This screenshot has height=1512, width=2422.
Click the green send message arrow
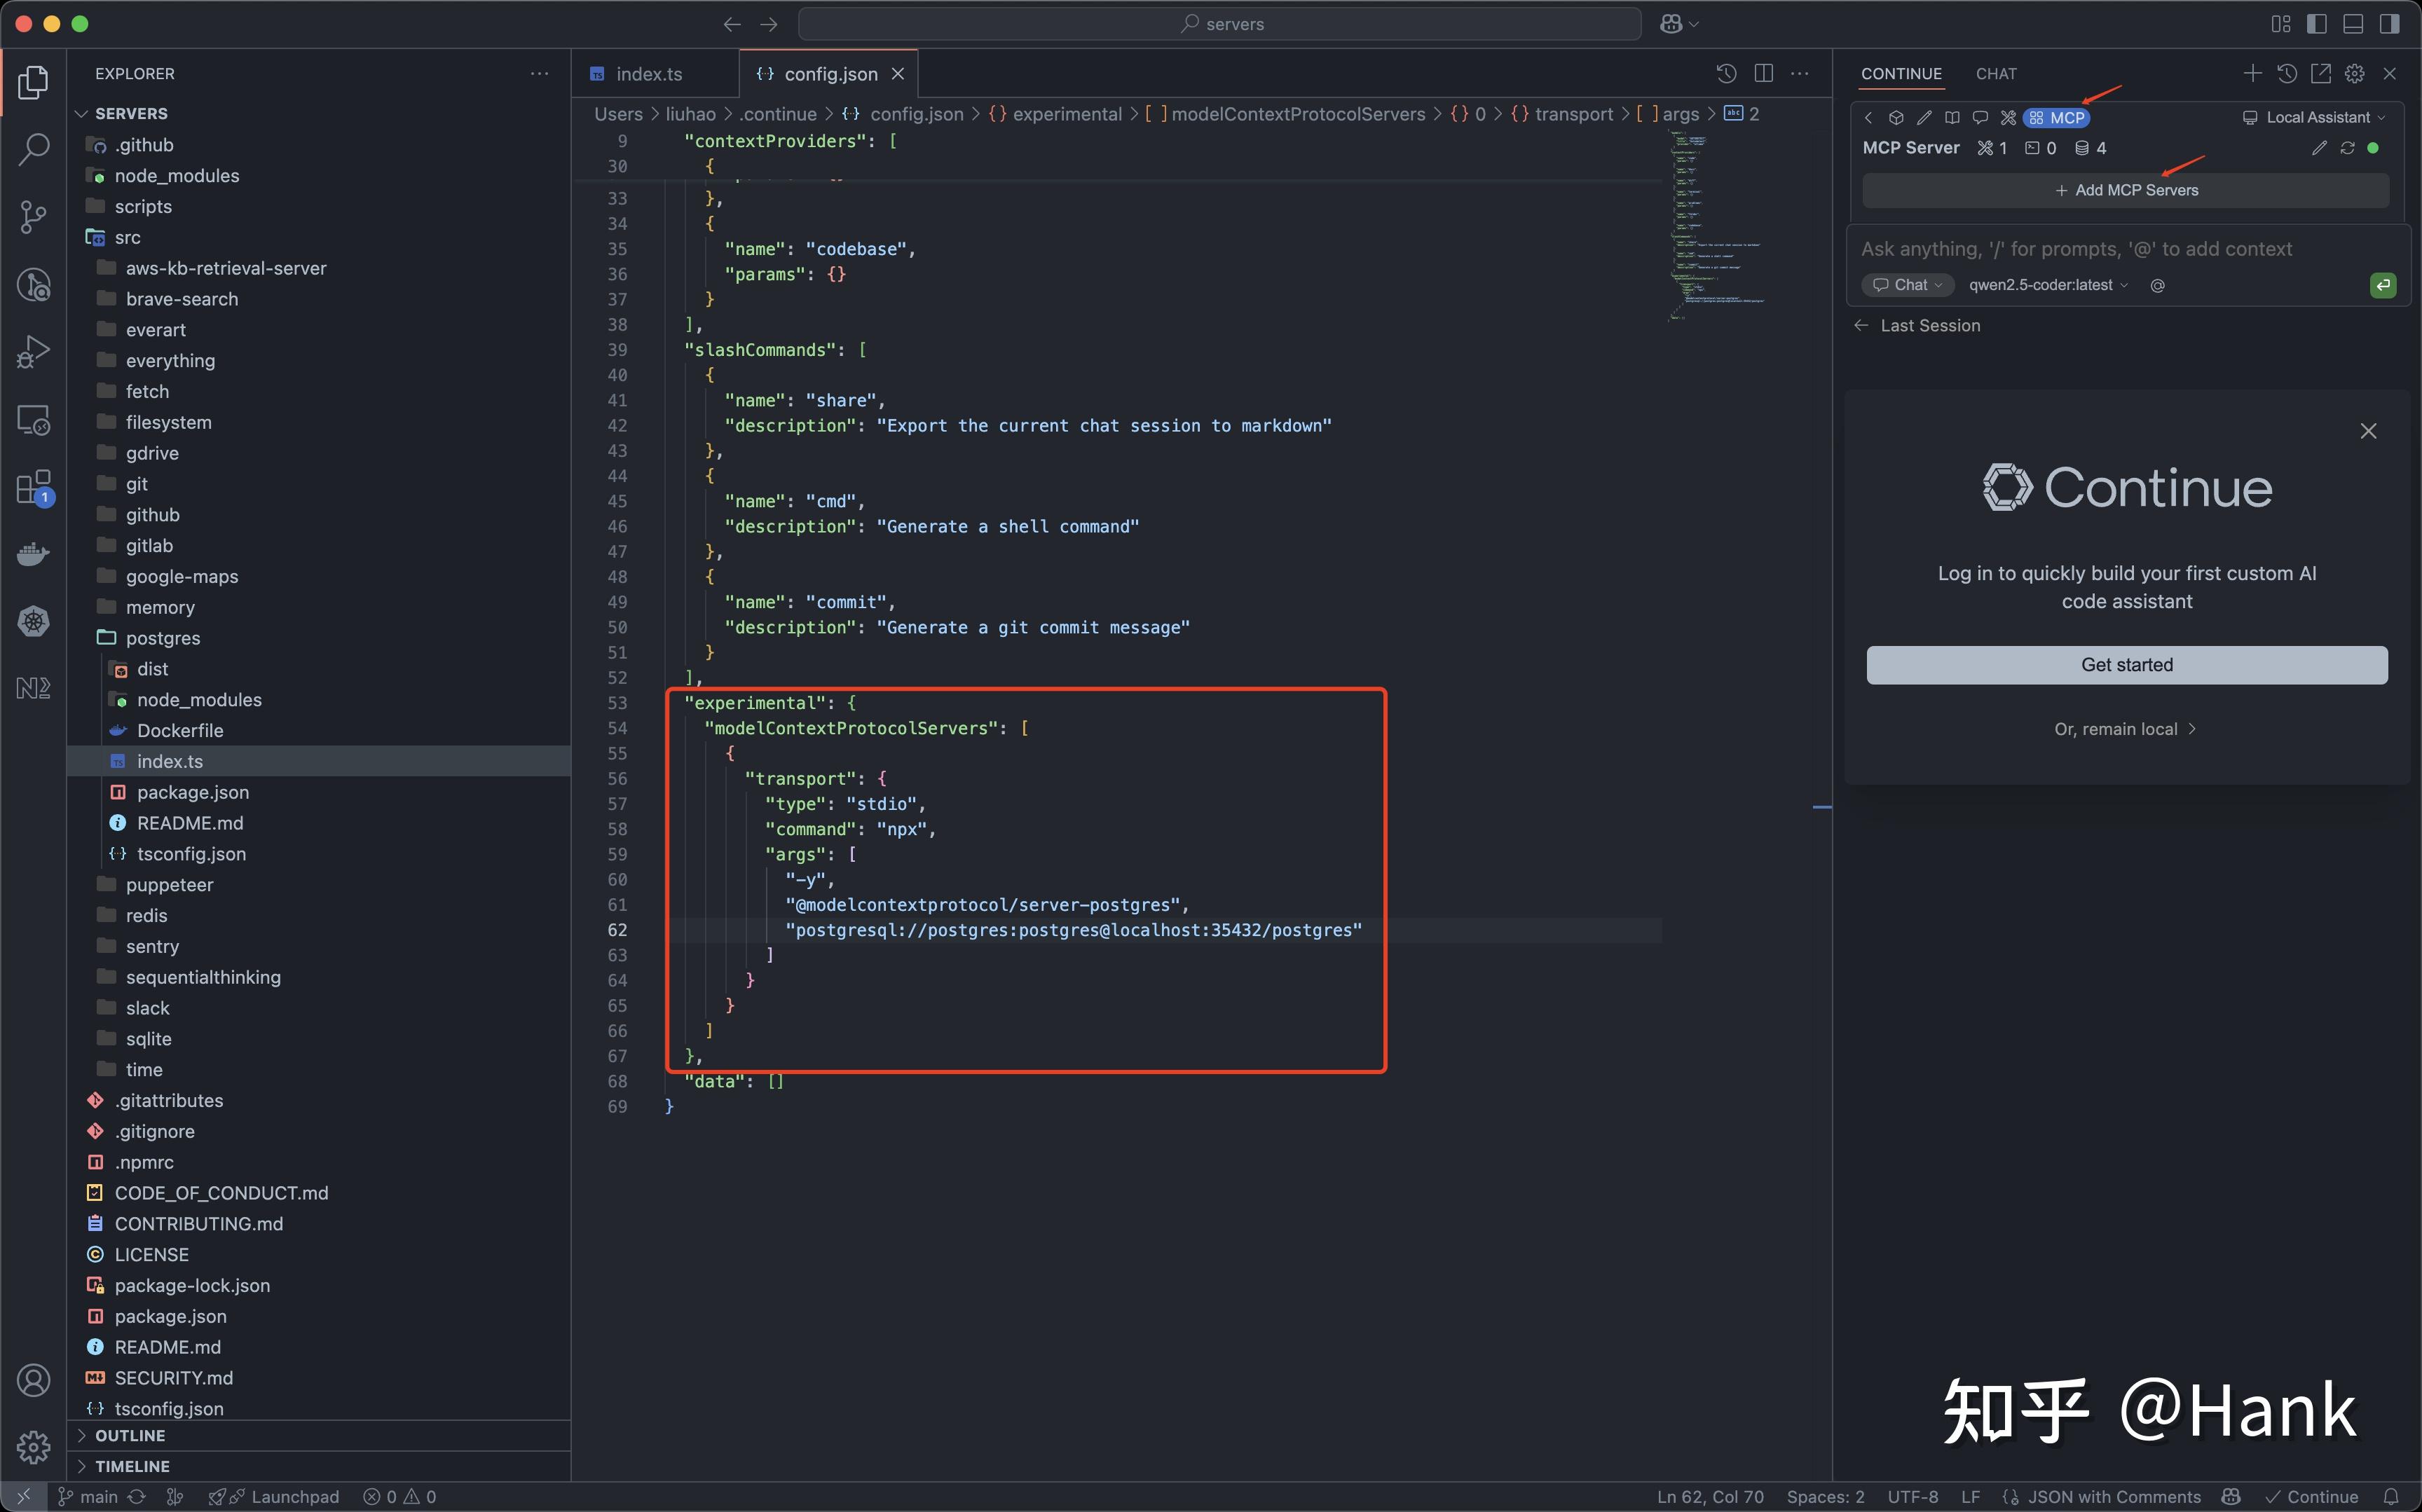coord(2383,285)
